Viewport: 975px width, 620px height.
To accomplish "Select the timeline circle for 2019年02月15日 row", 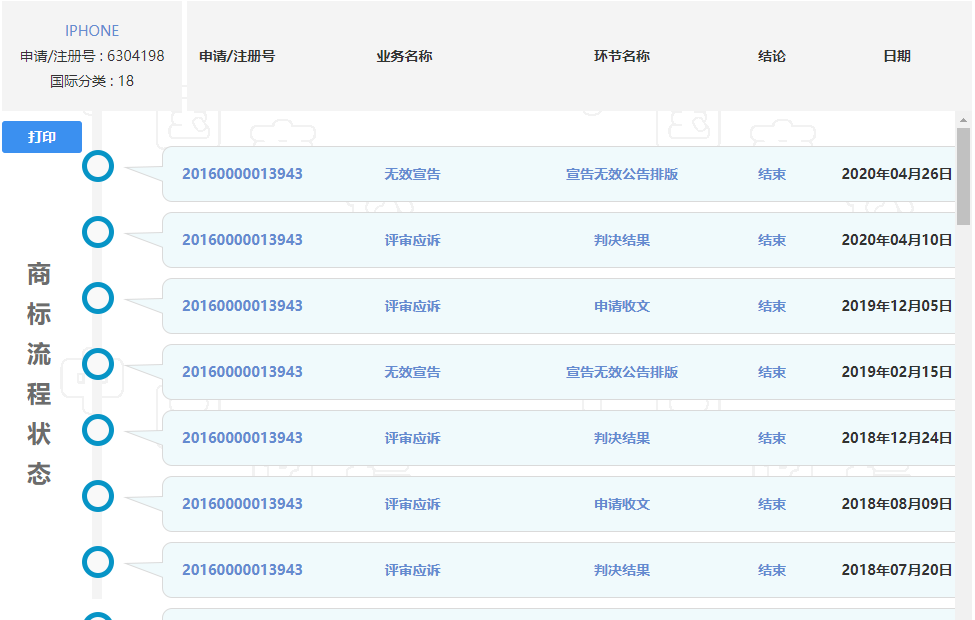I will click(98, 364).
